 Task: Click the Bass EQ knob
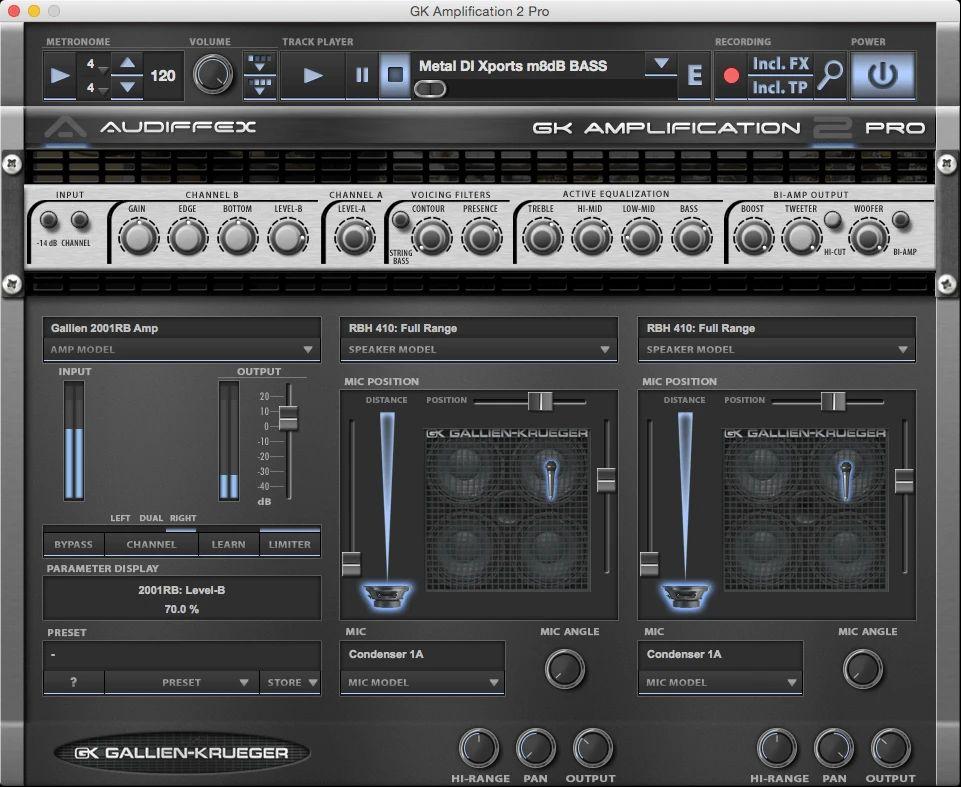(x=691, y=237)
